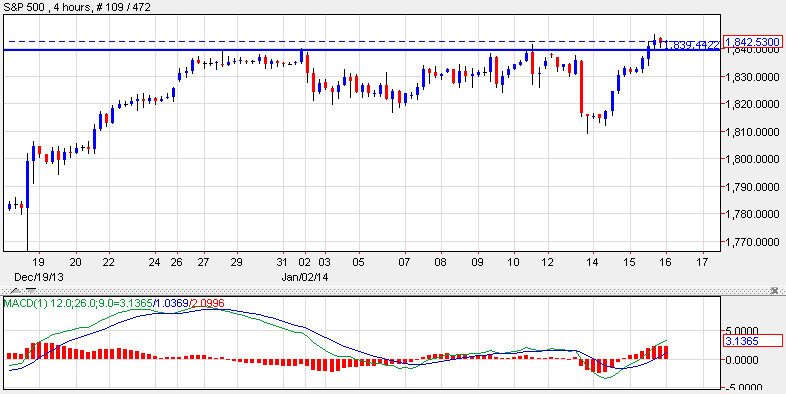The width and height of the screenshot is (786, 394).
Task: Click the date axis label 31
Action: (x=283, y=262)
